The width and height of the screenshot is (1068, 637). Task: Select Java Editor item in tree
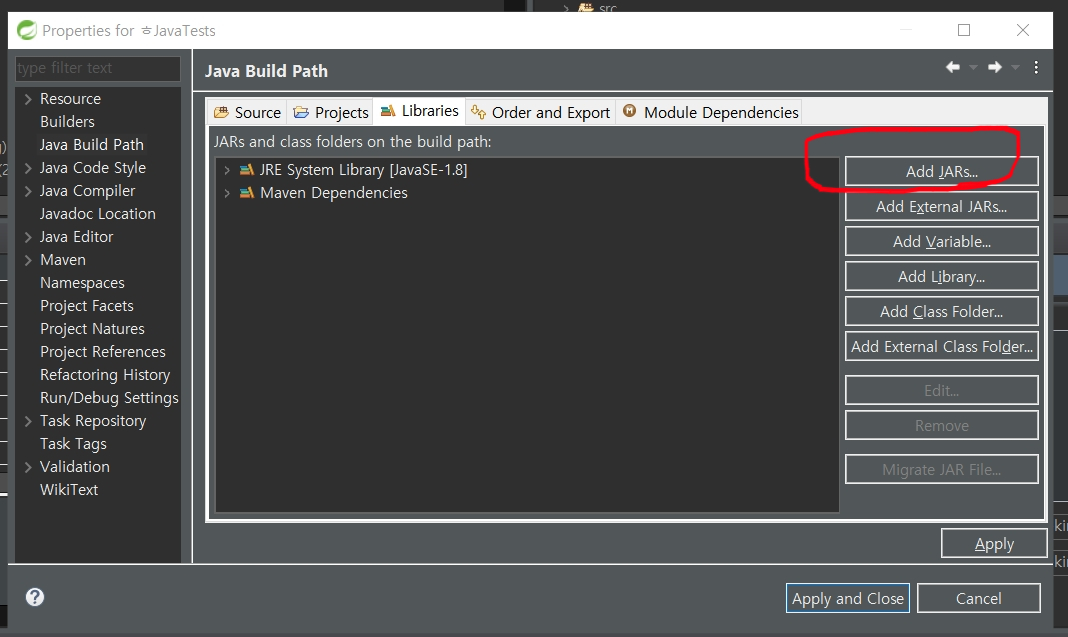coord(76,236)
